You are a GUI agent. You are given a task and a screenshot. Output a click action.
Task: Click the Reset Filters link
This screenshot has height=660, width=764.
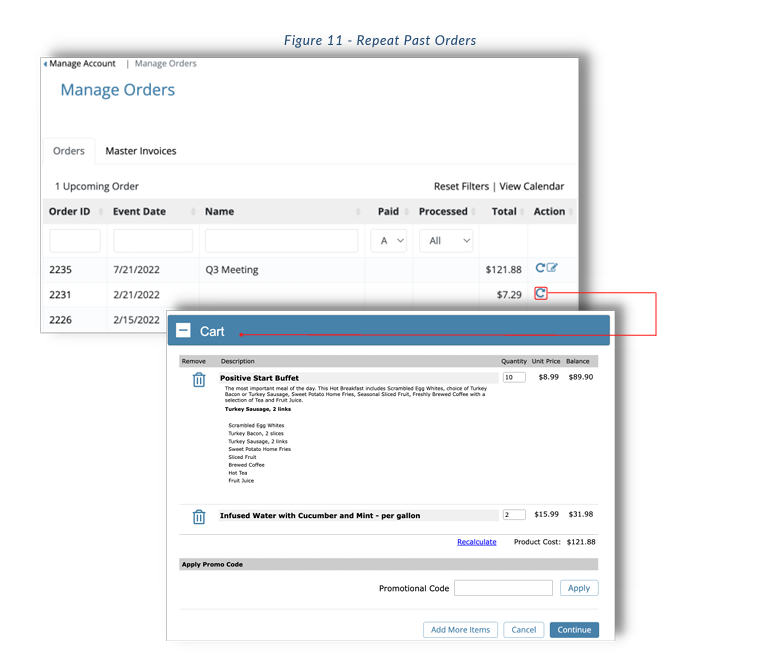(x=461, y=187)
